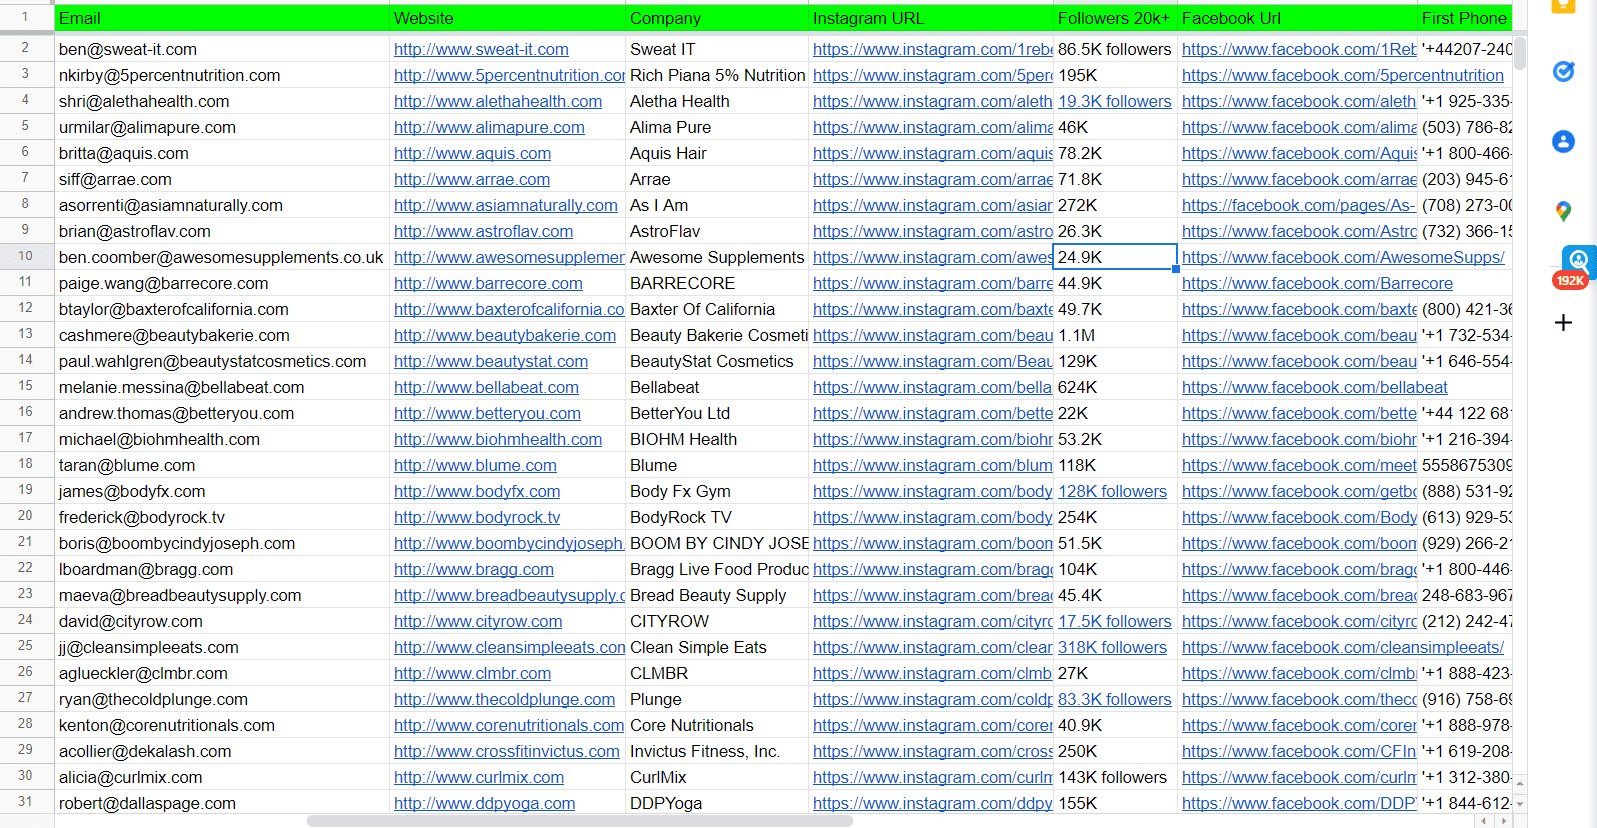Click the scroll left arrow at bottom
Screen dimensions: 1597x828
point(1484,821)
